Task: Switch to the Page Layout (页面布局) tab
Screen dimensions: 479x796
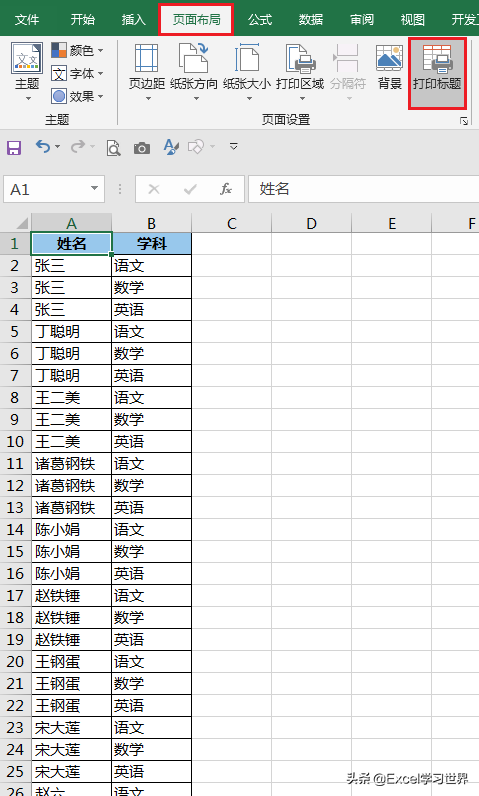Action: pyautogui.click(x=196, y=19)
